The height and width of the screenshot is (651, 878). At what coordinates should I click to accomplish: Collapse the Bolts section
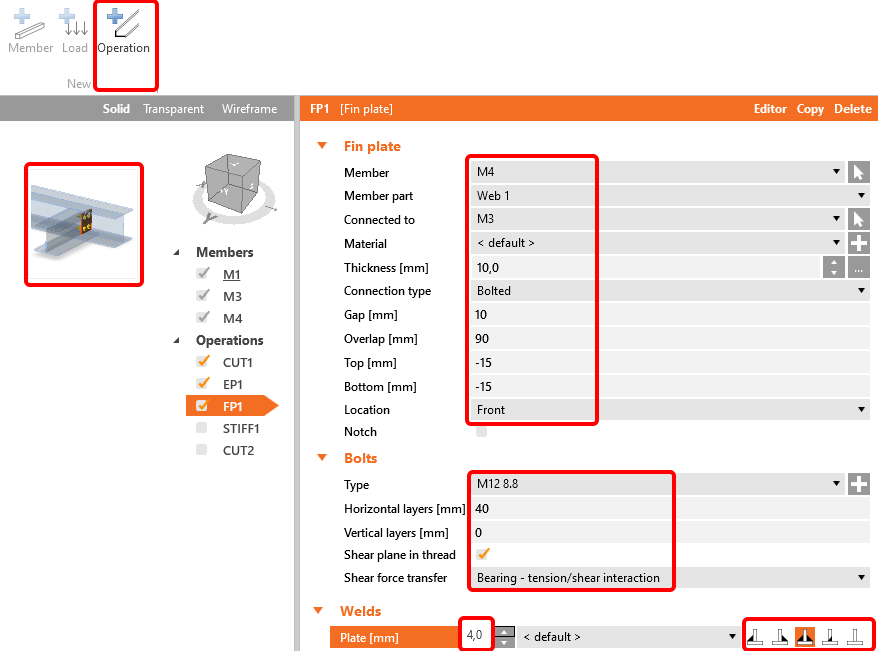pos(322,458)
